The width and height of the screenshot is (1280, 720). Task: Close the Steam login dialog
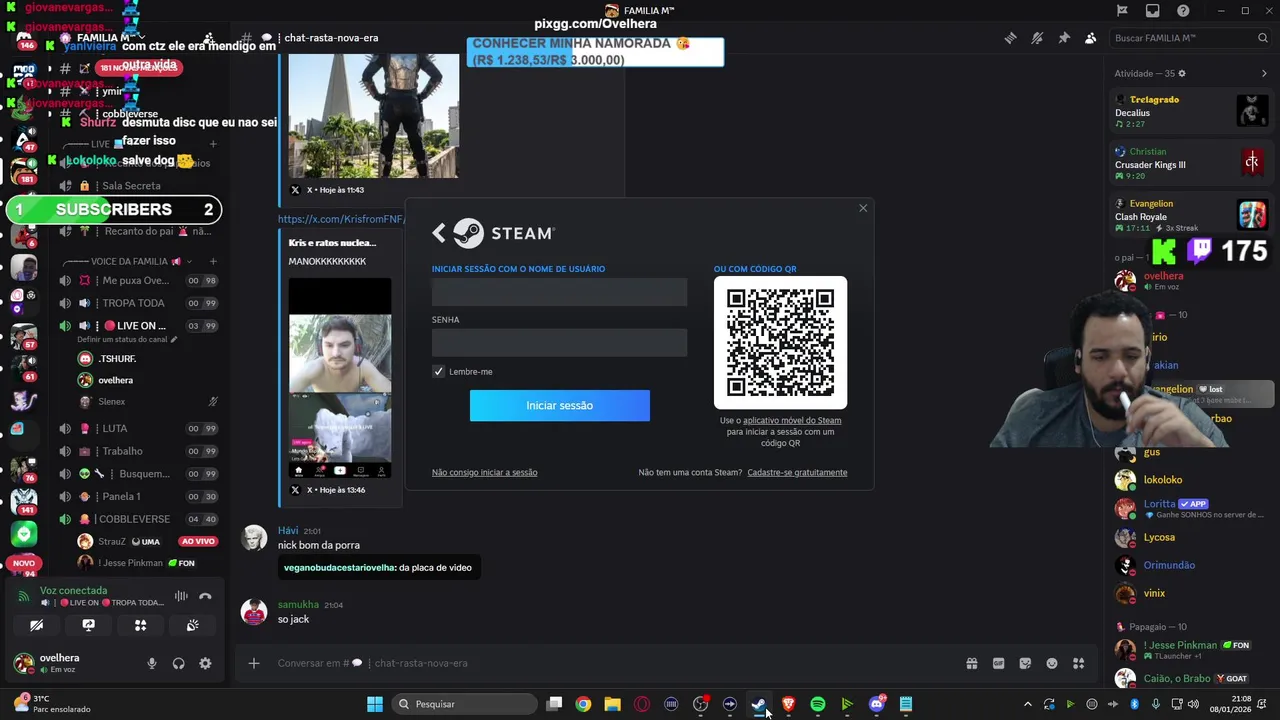click(x=863, y=208)
